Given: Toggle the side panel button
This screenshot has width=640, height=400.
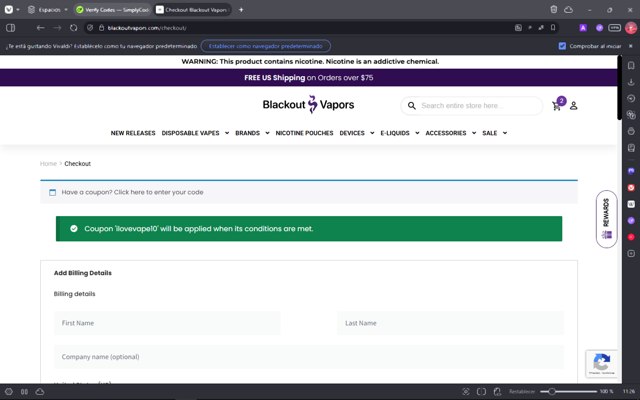Looking at the screenshot, I should (x=11, y=28).
